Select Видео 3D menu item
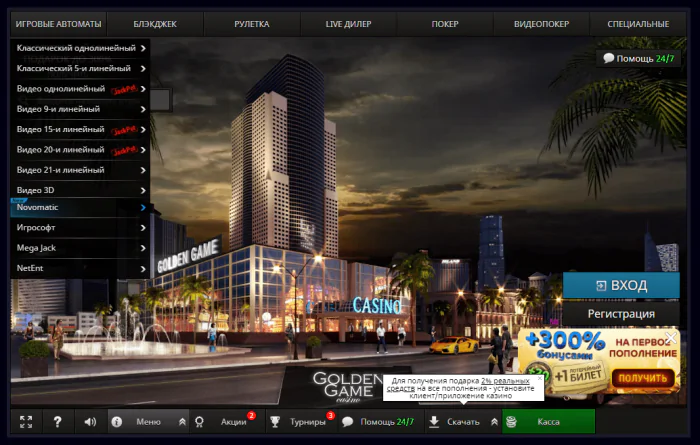Viewport: 700px width, 445px height. [80, 190]
